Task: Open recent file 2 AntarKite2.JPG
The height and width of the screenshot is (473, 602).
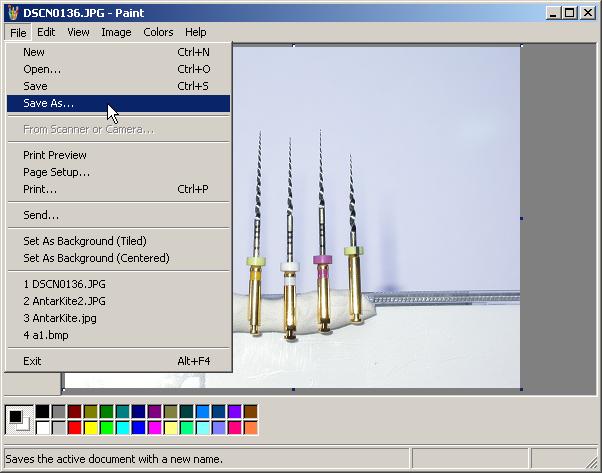Action: click(x=118, y=301)
